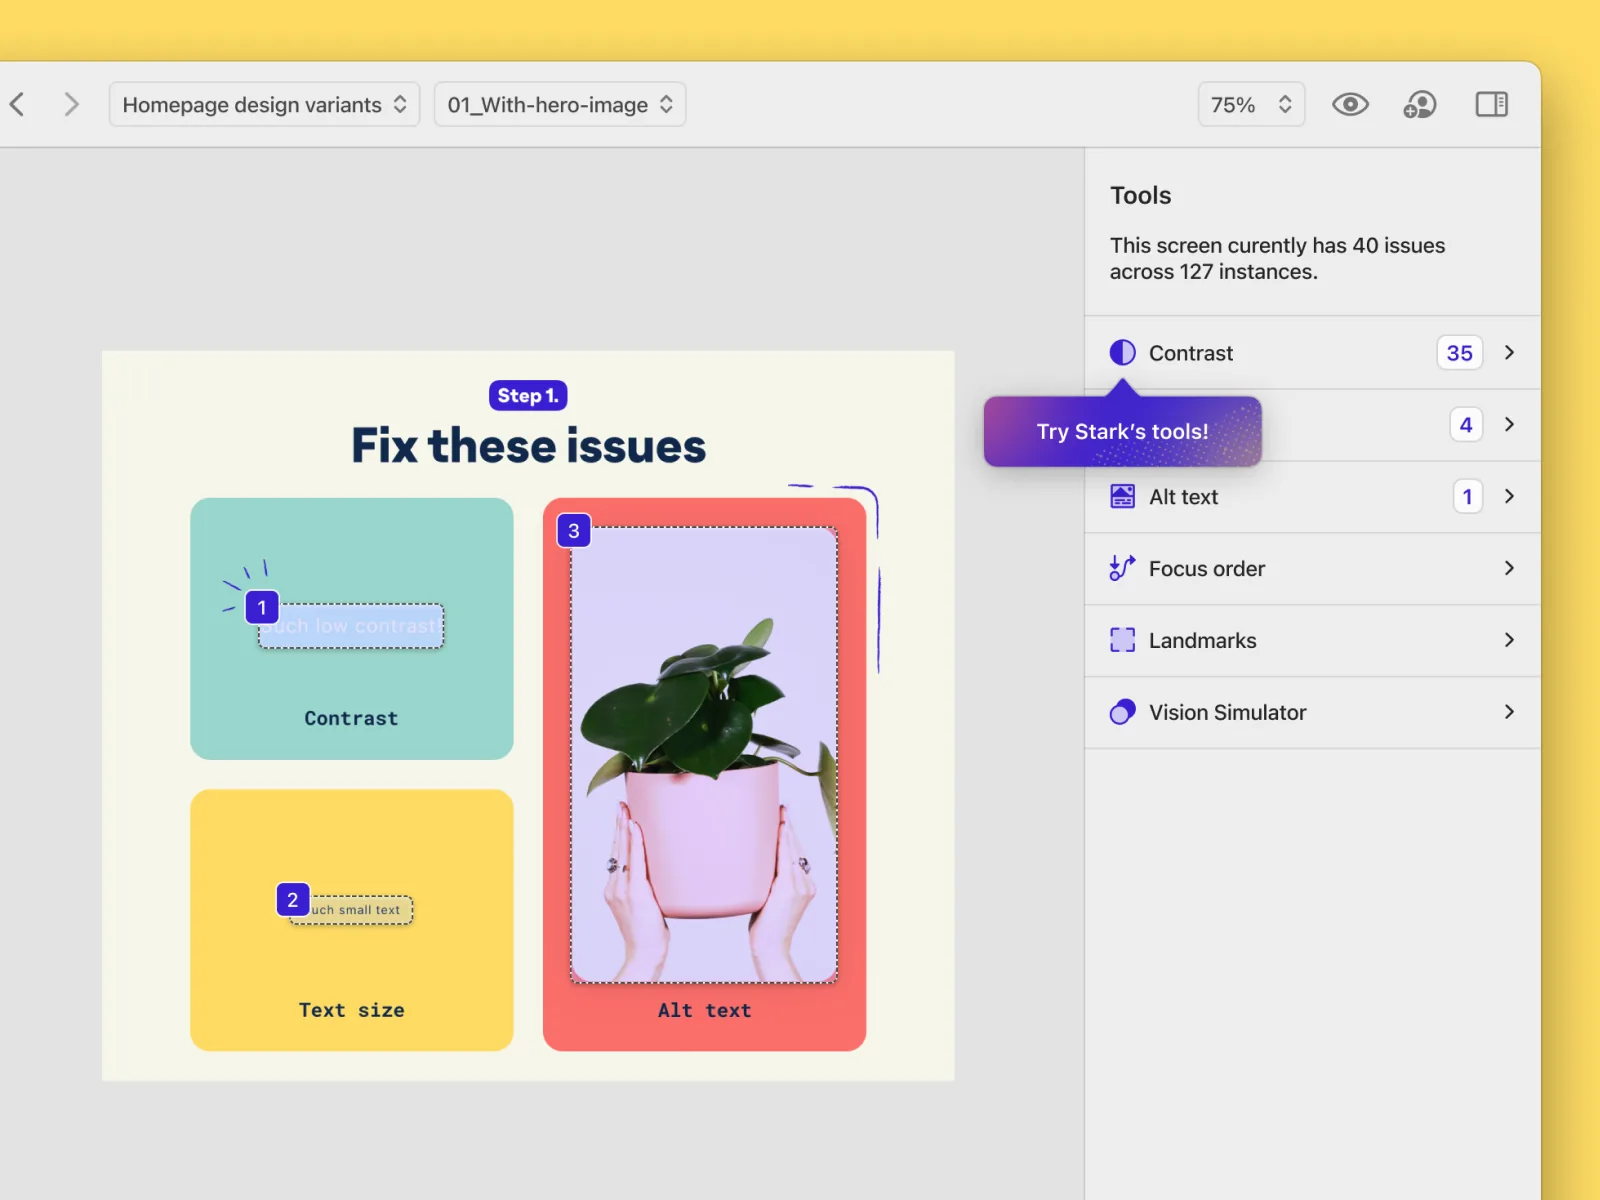The width and height of the screenshot is (1600, 1200).
Task: Click the Text size label on yellow card
Action: point(351,1010)
